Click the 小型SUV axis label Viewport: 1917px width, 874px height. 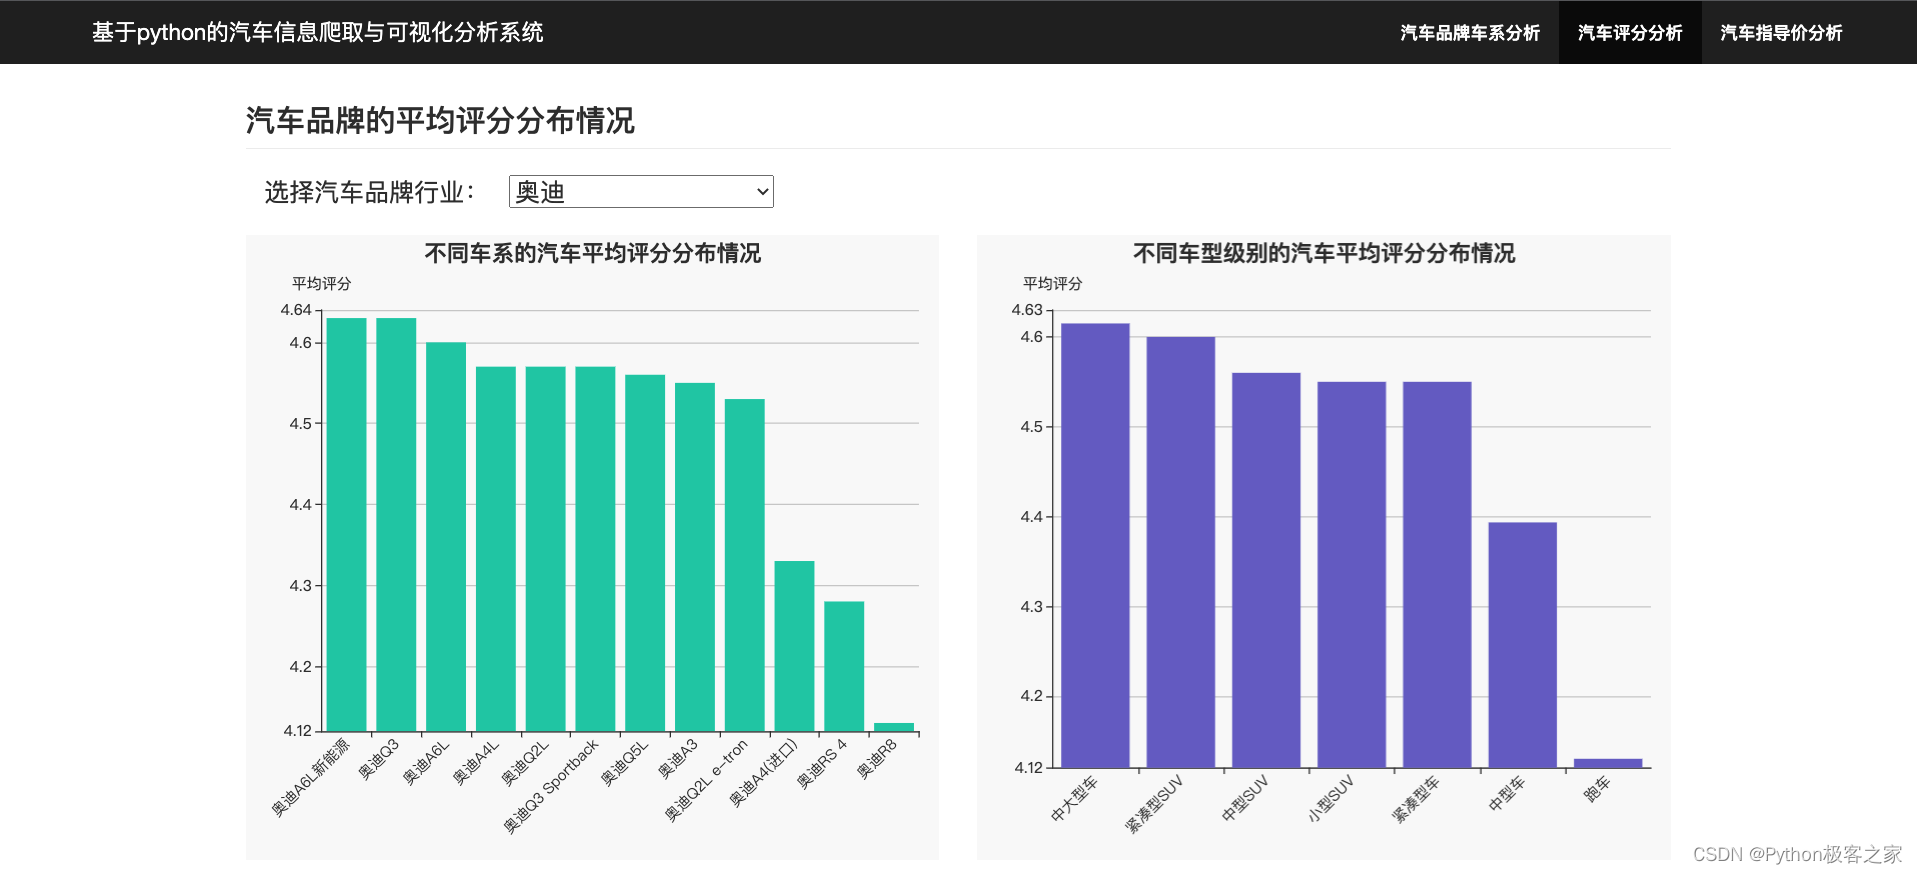pyautogui.click(x=1330, y=798)
